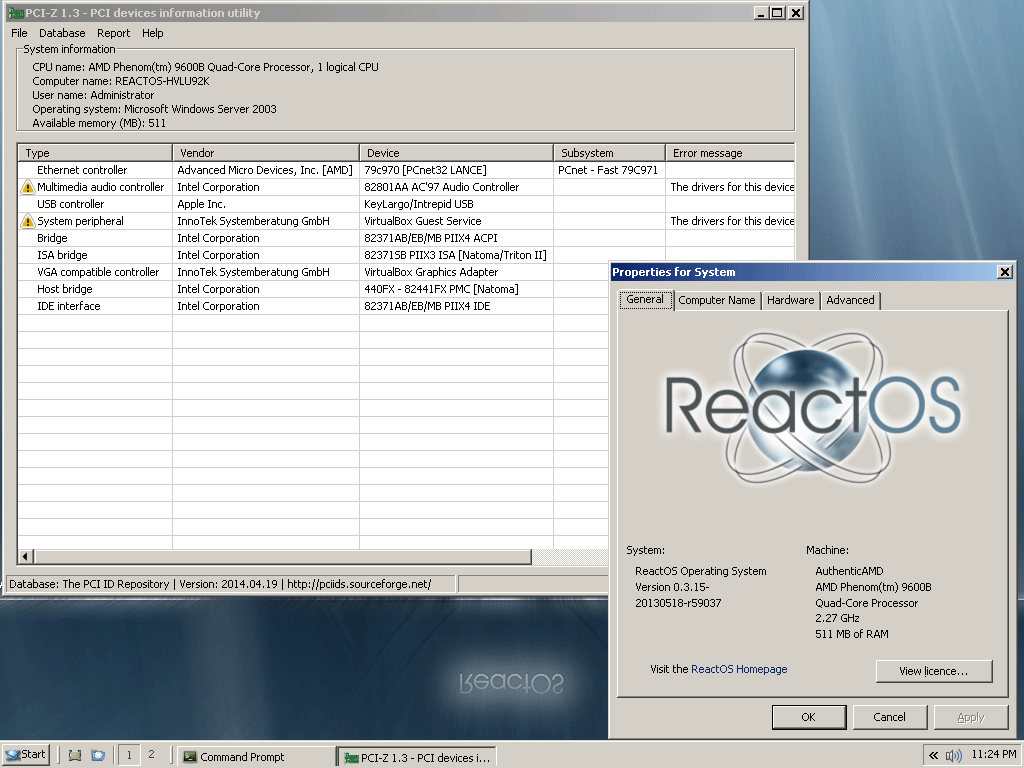Image resolution: width=1024 pixels, height=768 pixels.
Task: Click the Apply button in System Properties
Action: click(970, 717)
